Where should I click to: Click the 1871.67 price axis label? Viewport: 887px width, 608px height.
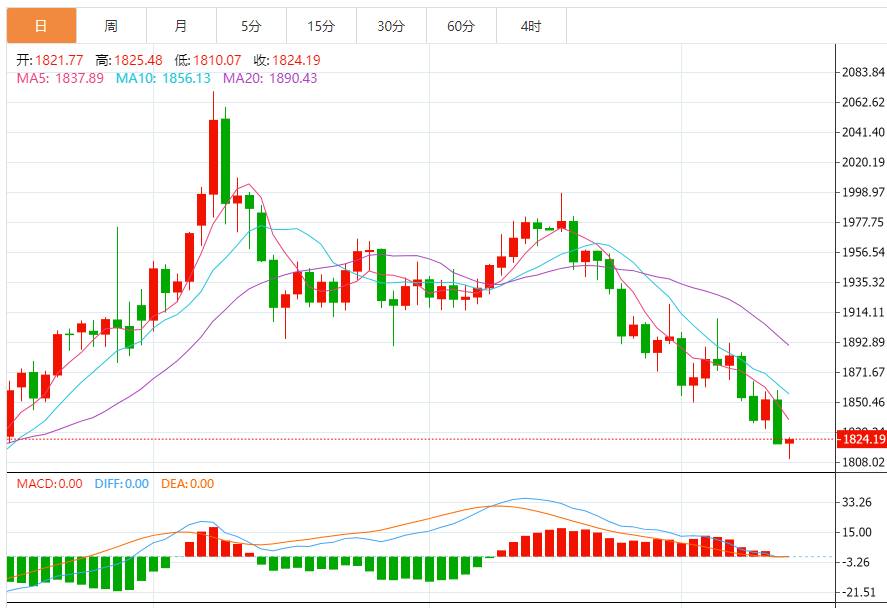click(863, 372)
